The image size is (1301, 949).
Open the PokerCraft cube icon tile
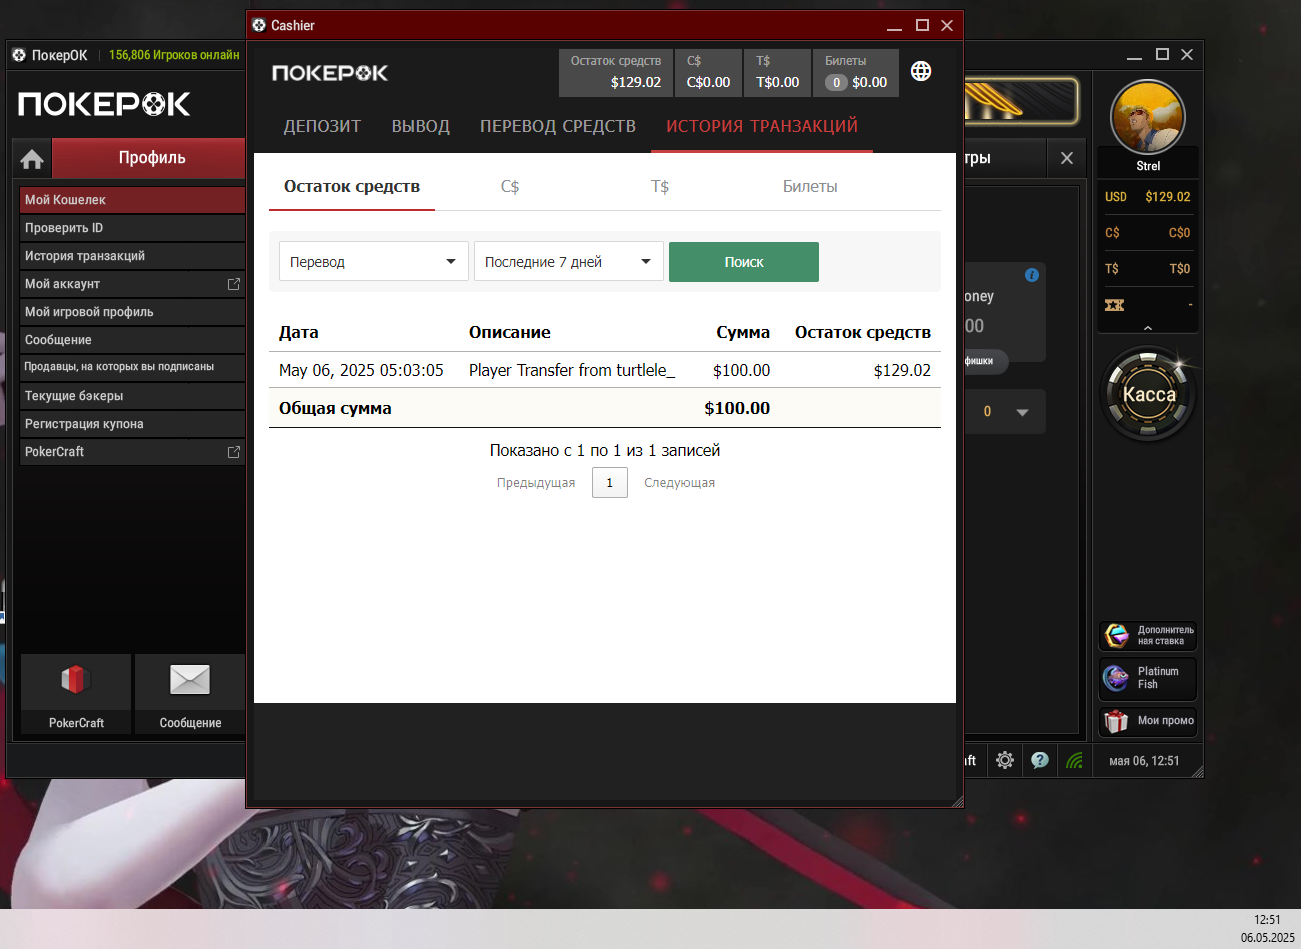76,694
